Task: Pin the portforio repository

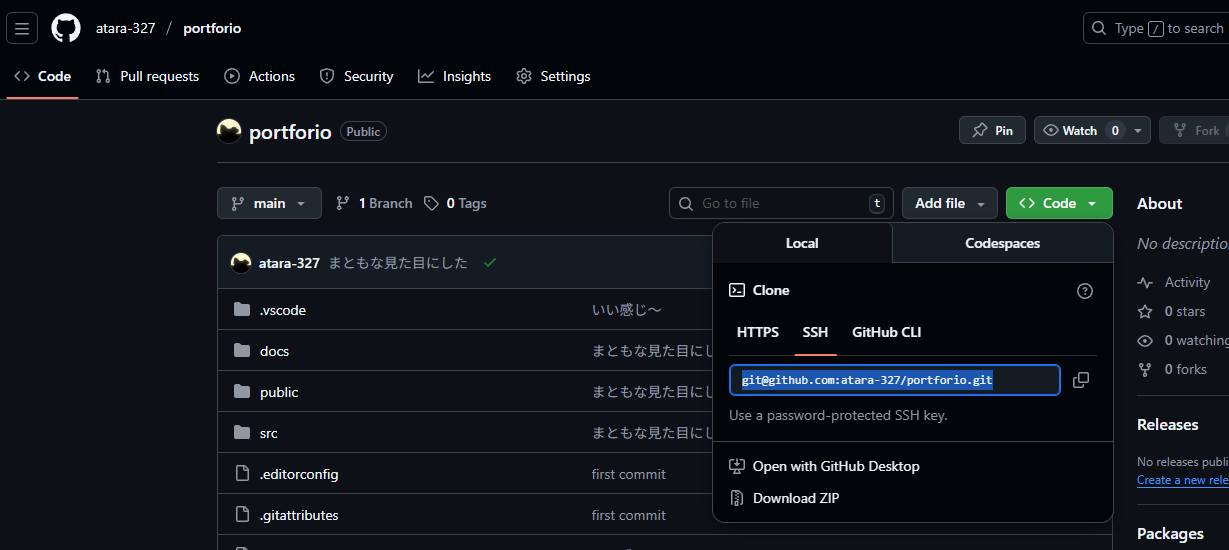Action: (992, 130)
